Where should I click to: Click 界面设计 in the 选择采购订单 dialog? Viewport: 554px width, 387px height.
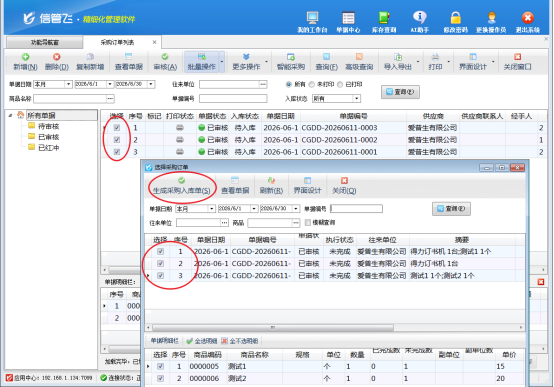click(x=307, y=186)
